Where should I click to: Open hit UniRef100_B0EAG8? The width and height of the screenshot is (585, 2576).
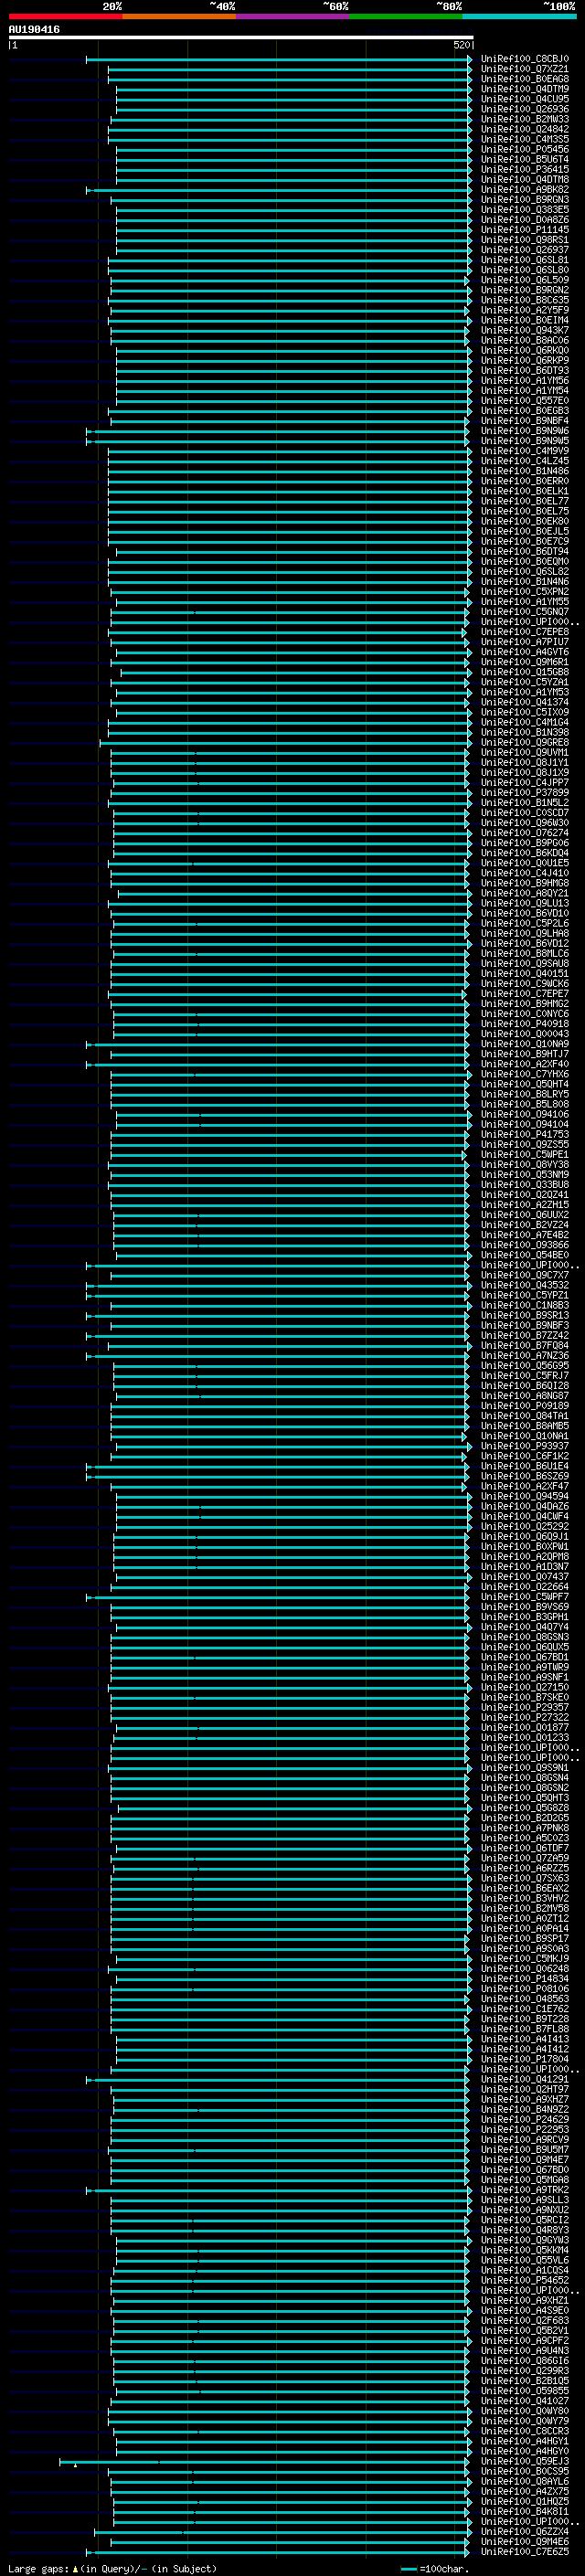coord(525,79)
